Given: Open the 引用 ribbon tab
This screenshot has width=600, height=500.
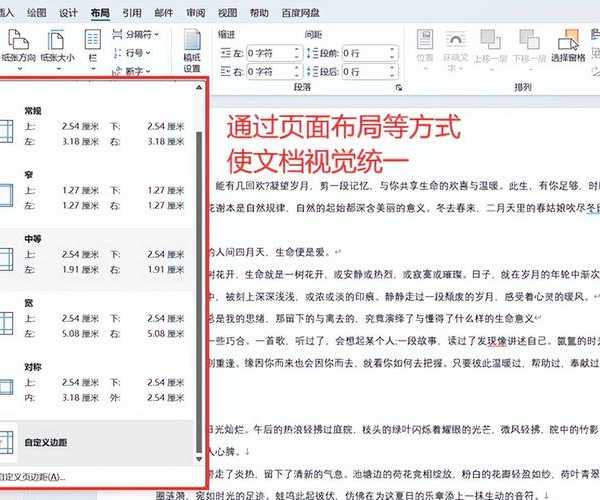Looking at the screenshot, I should (x=131, y=13).
